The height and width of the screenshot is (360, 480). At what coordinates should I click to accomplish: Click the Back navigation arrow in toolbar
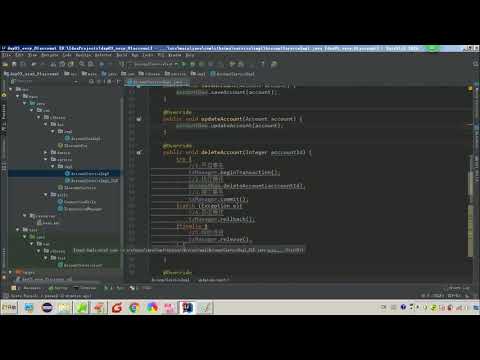101,64
